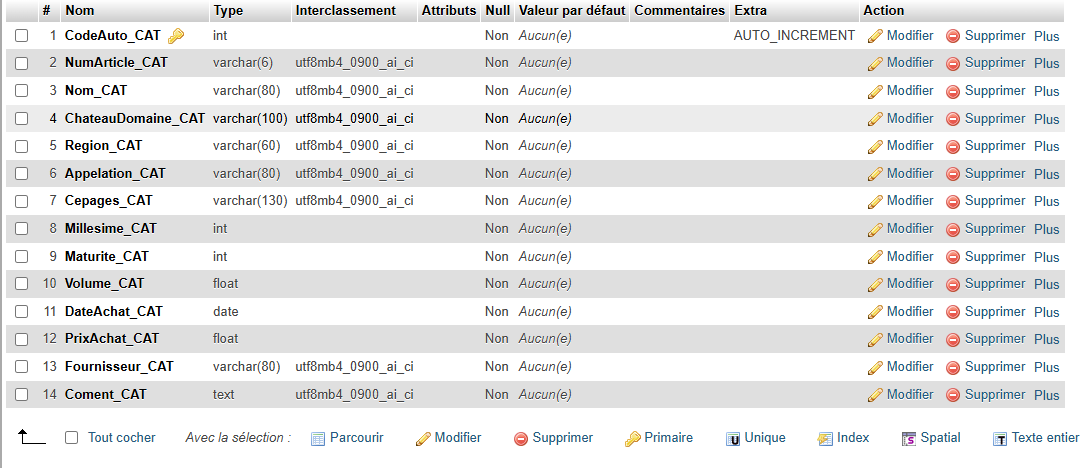1090x468 pixels.
Task: Tick the Millesime_CAT row checkbox
Action: click(x=22, y=229)
